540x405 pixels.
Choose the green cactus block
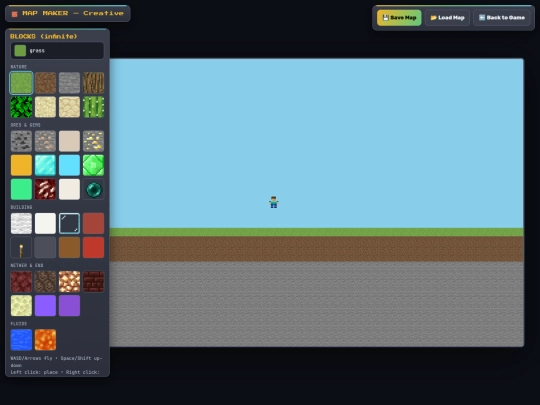click(x=93, y=107)
